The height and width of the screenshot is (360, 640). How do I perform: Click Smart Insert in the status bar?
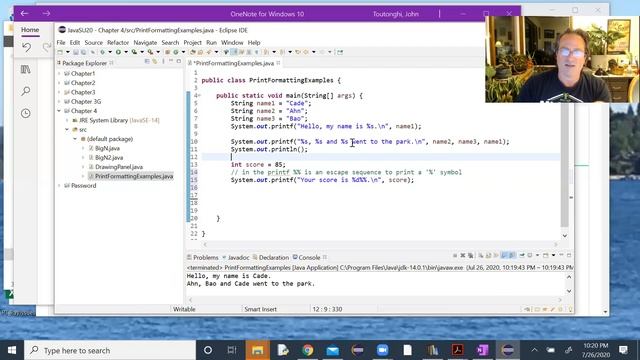pos(260,309)
